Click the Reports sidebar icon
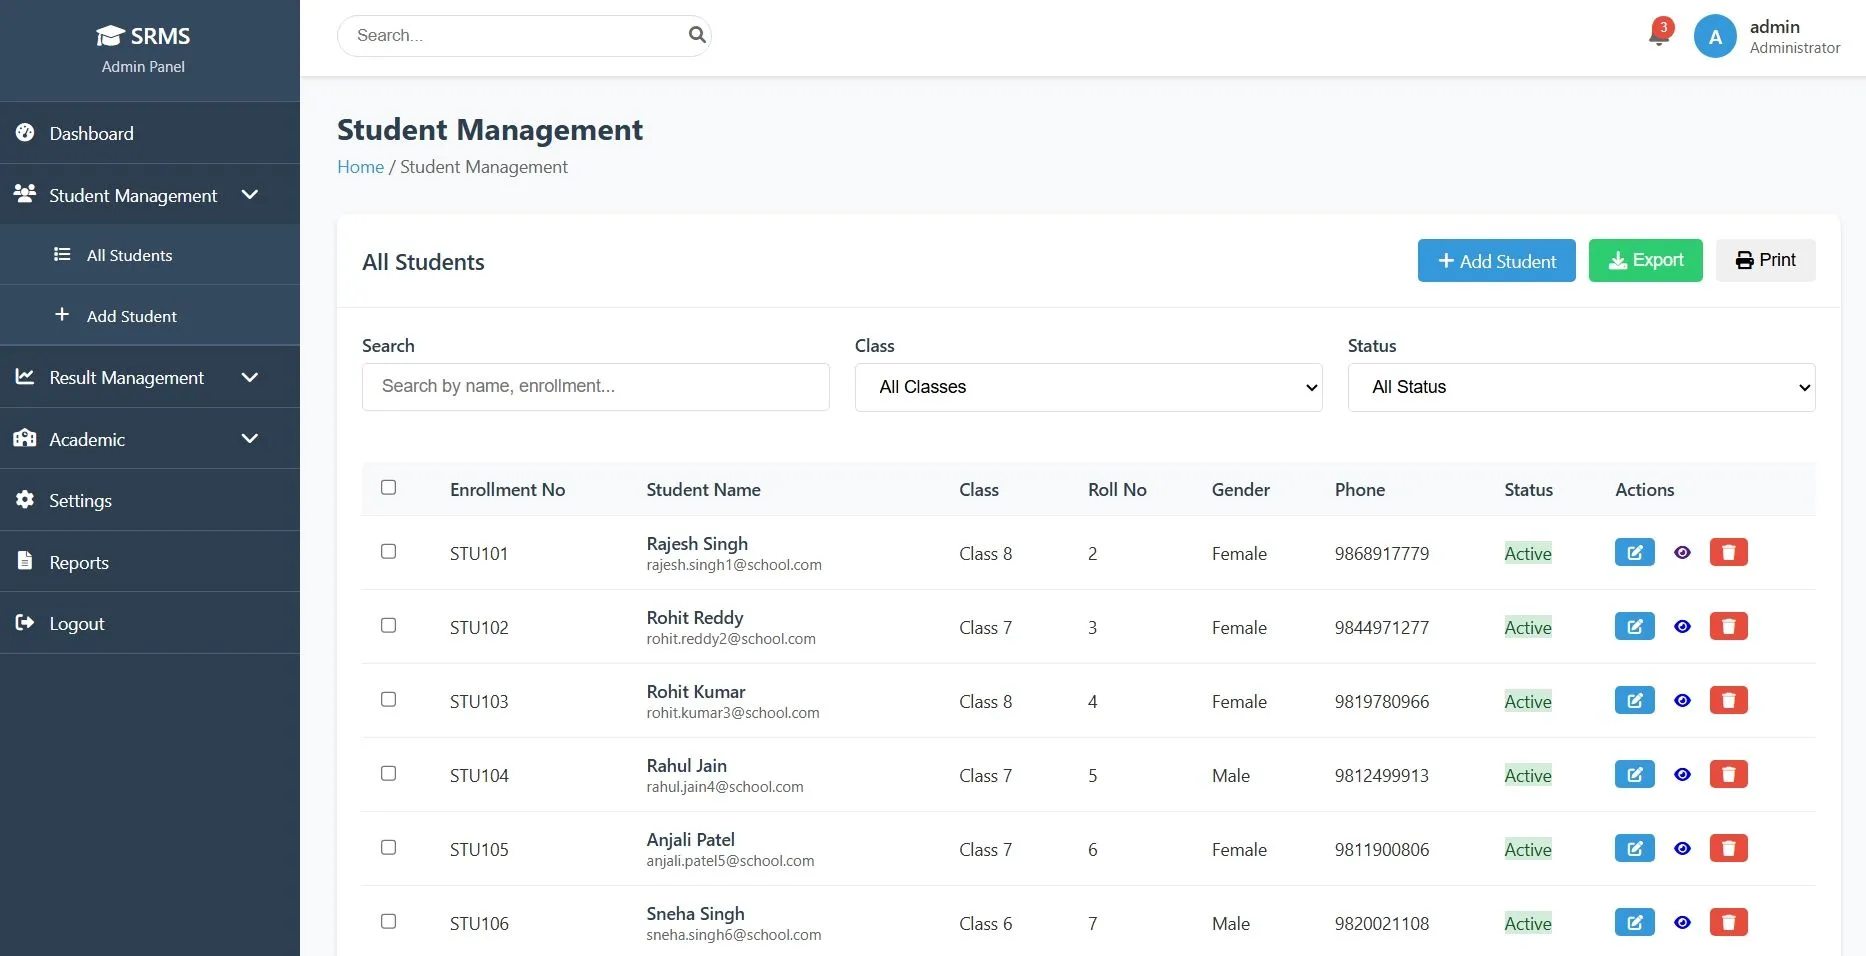 (x=24, y=561)
